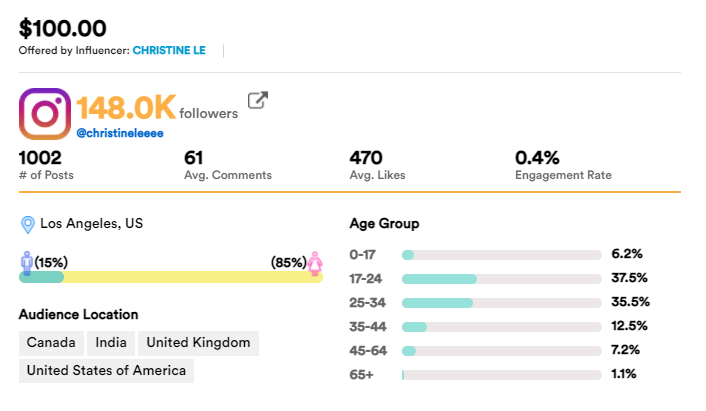The height and width of the screenshot is (411, 706).
Task: Click the gender split percentage bar
Action: click(x=170, y=277)
